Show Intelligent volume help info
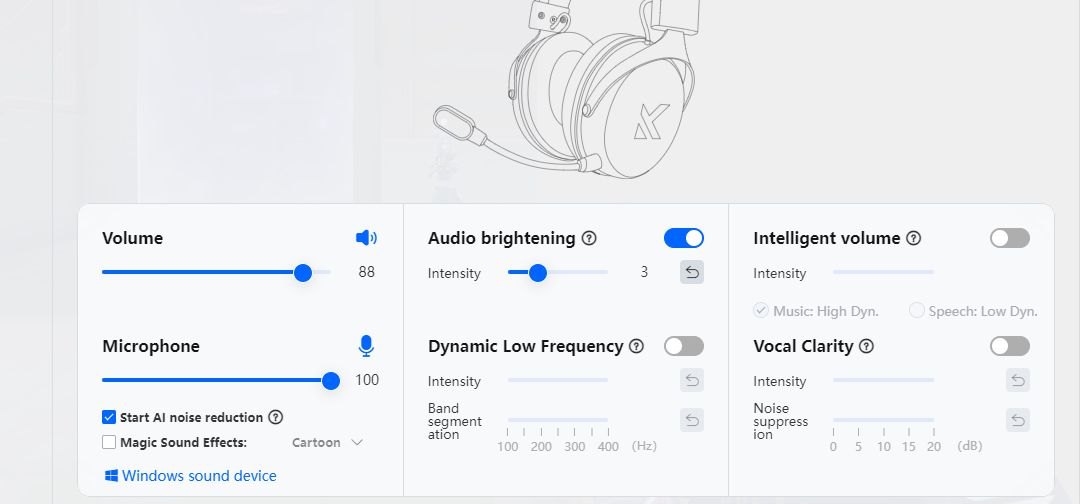Image resolution: width=1080 pixels, height=504 pixels. [913, 238]
